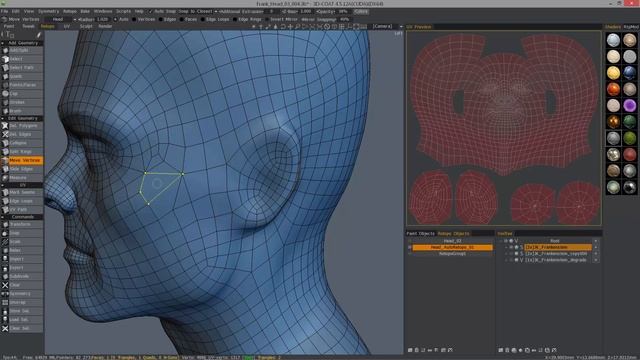Run the Export command
This screenshot has width=640, height=360.
click(22, 268)
